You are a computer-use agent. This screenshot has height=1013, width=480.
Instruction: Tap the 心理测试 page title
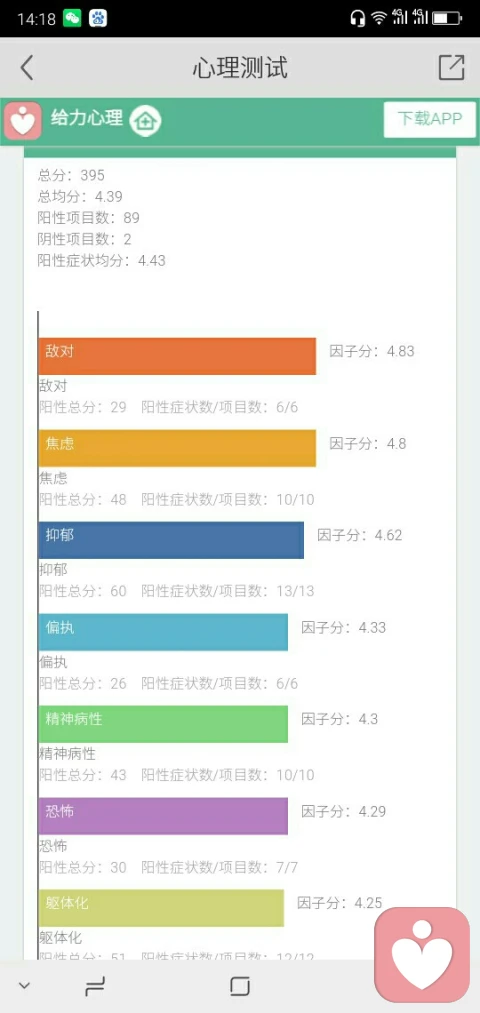click(240, 68)
